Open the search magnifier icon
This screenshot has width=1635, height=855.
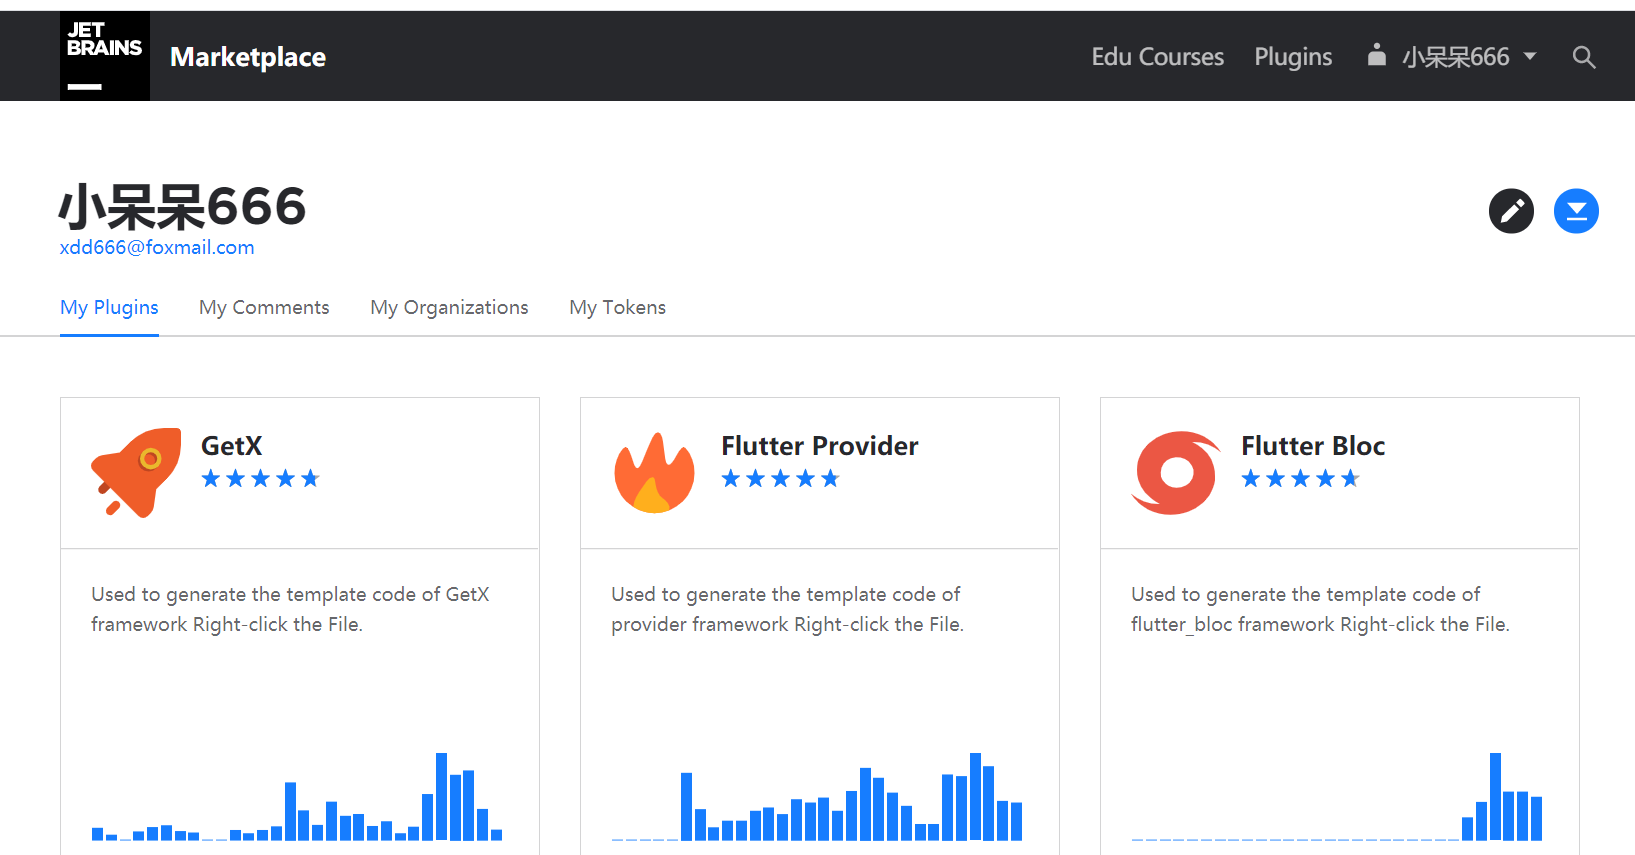[1583, 57]
